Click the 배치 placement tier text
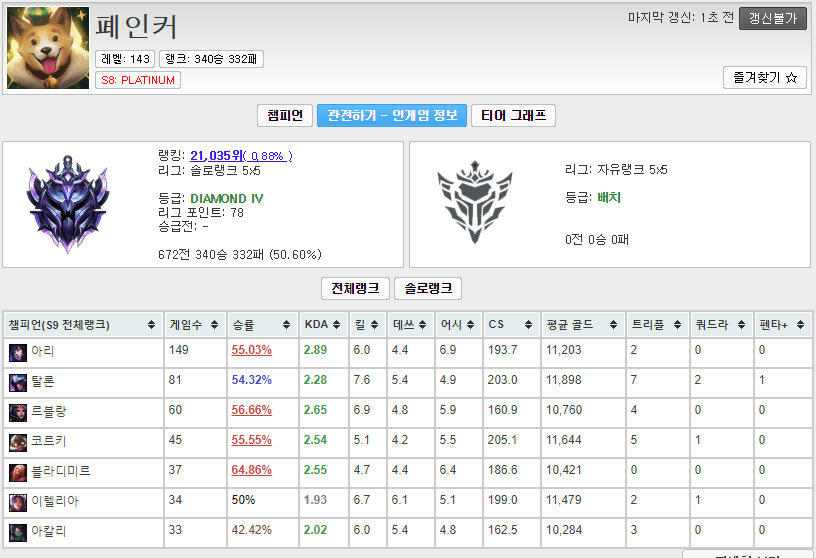816x558 pixels. pos(609,197)
